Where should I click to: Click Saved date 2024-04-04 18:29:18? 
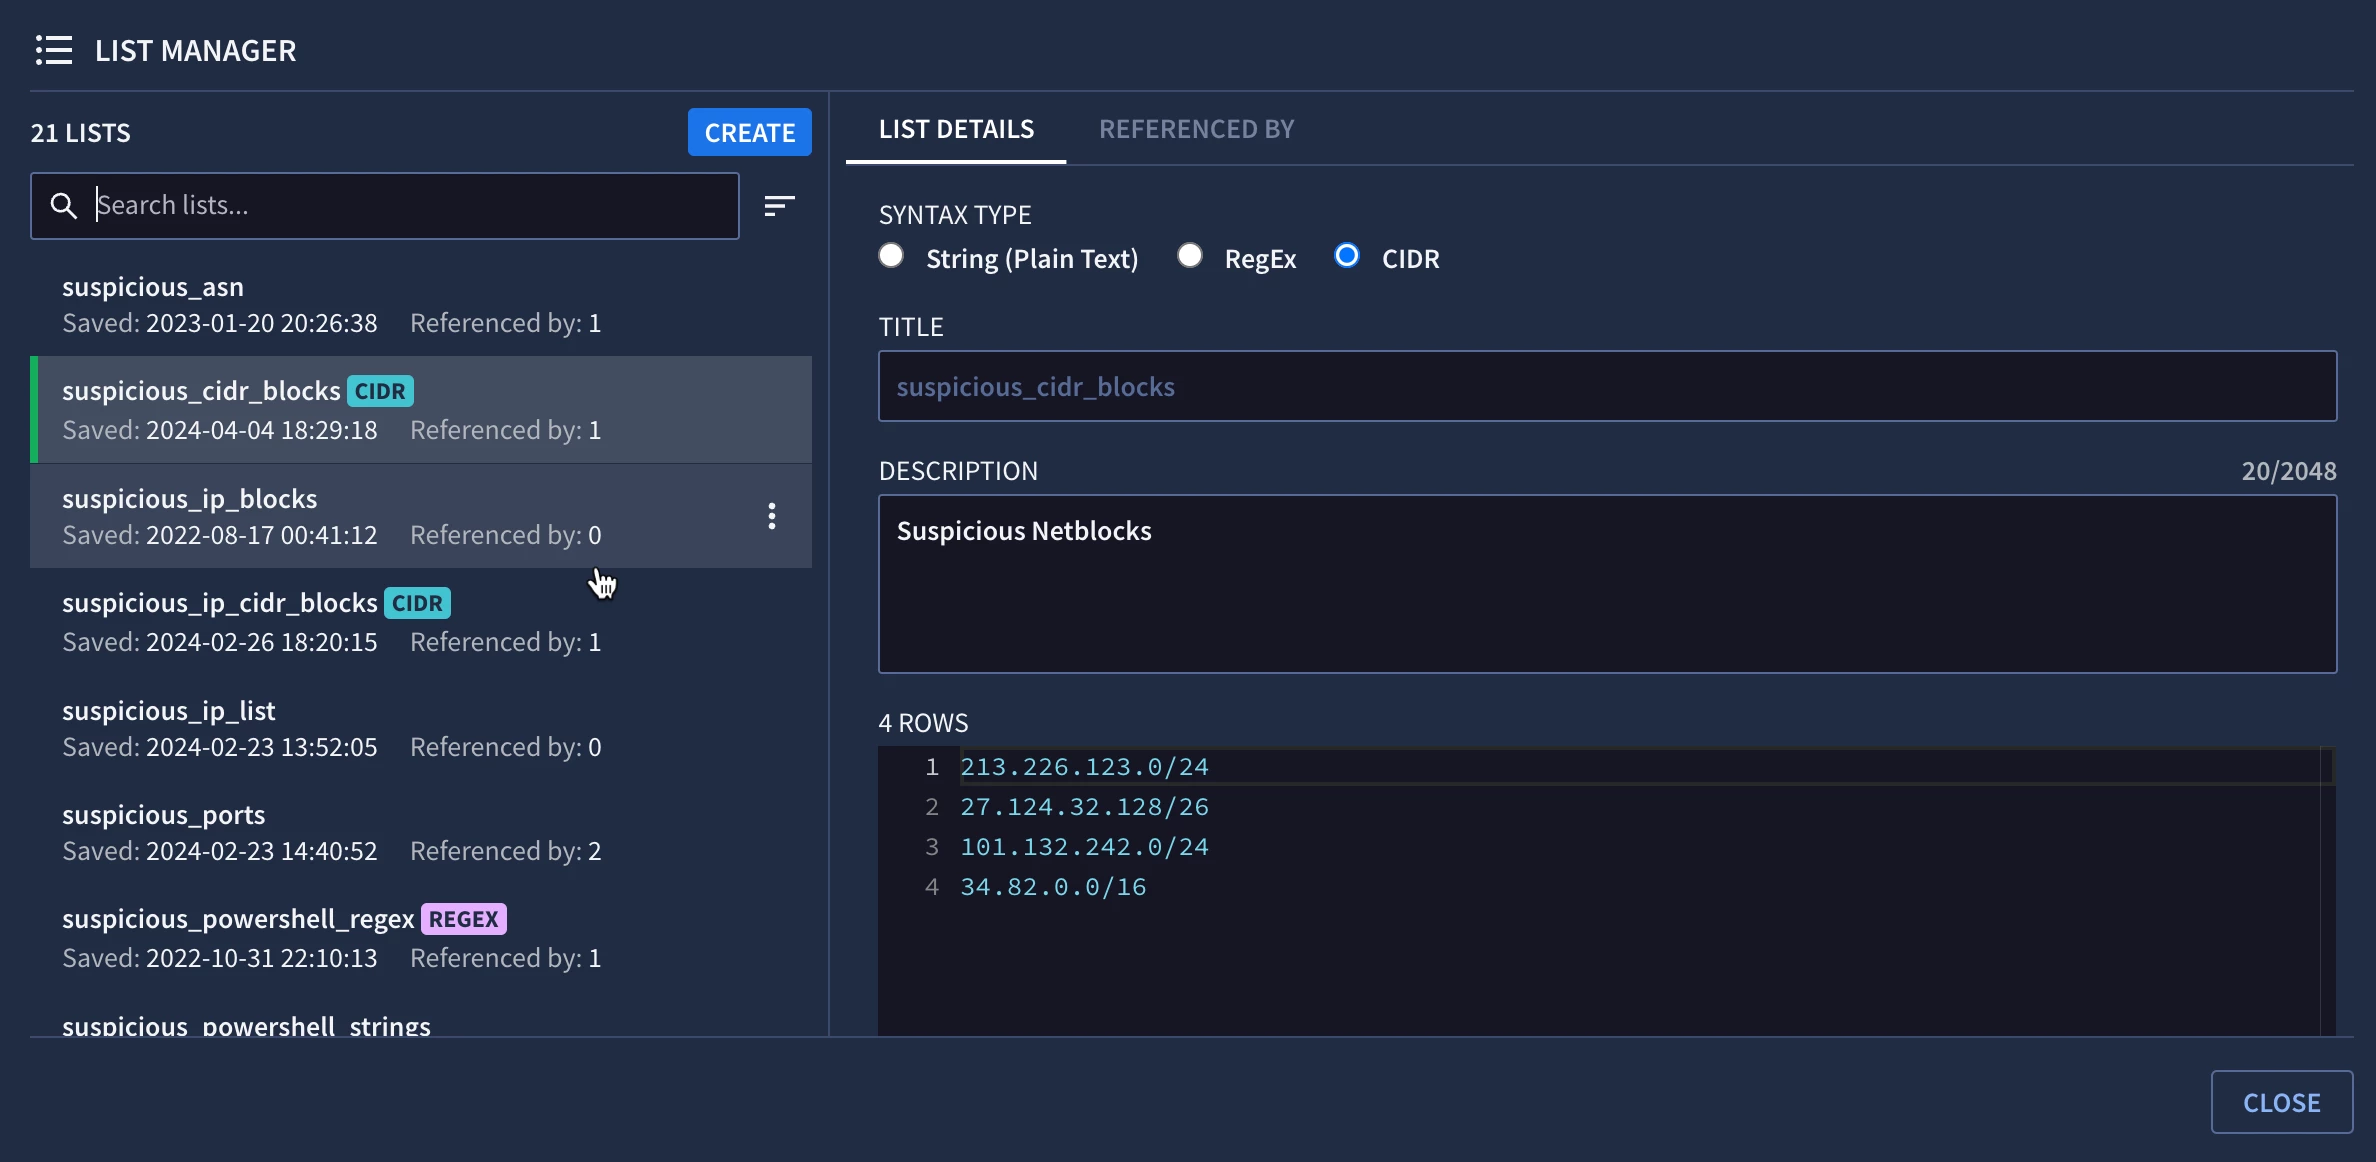(262, 430)
